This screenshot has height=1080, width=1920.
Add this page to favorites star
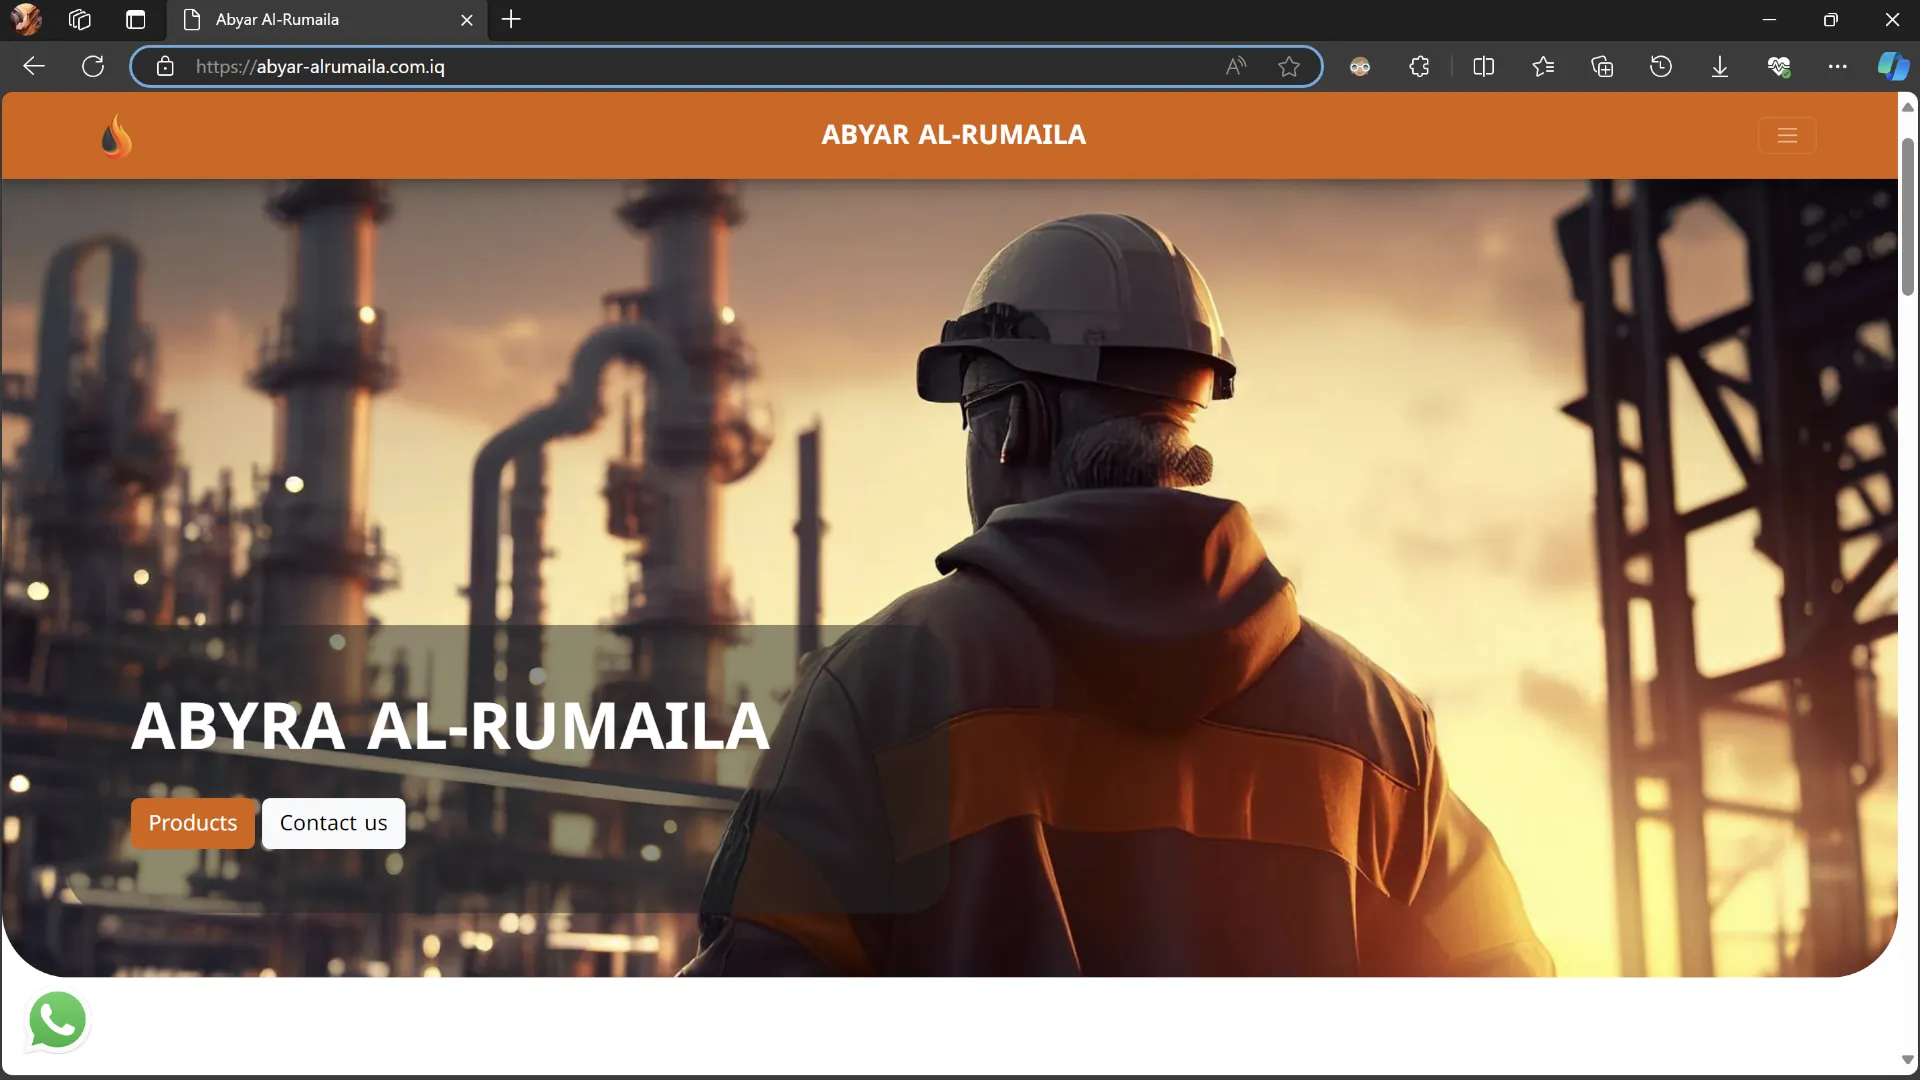point(1289,67)
